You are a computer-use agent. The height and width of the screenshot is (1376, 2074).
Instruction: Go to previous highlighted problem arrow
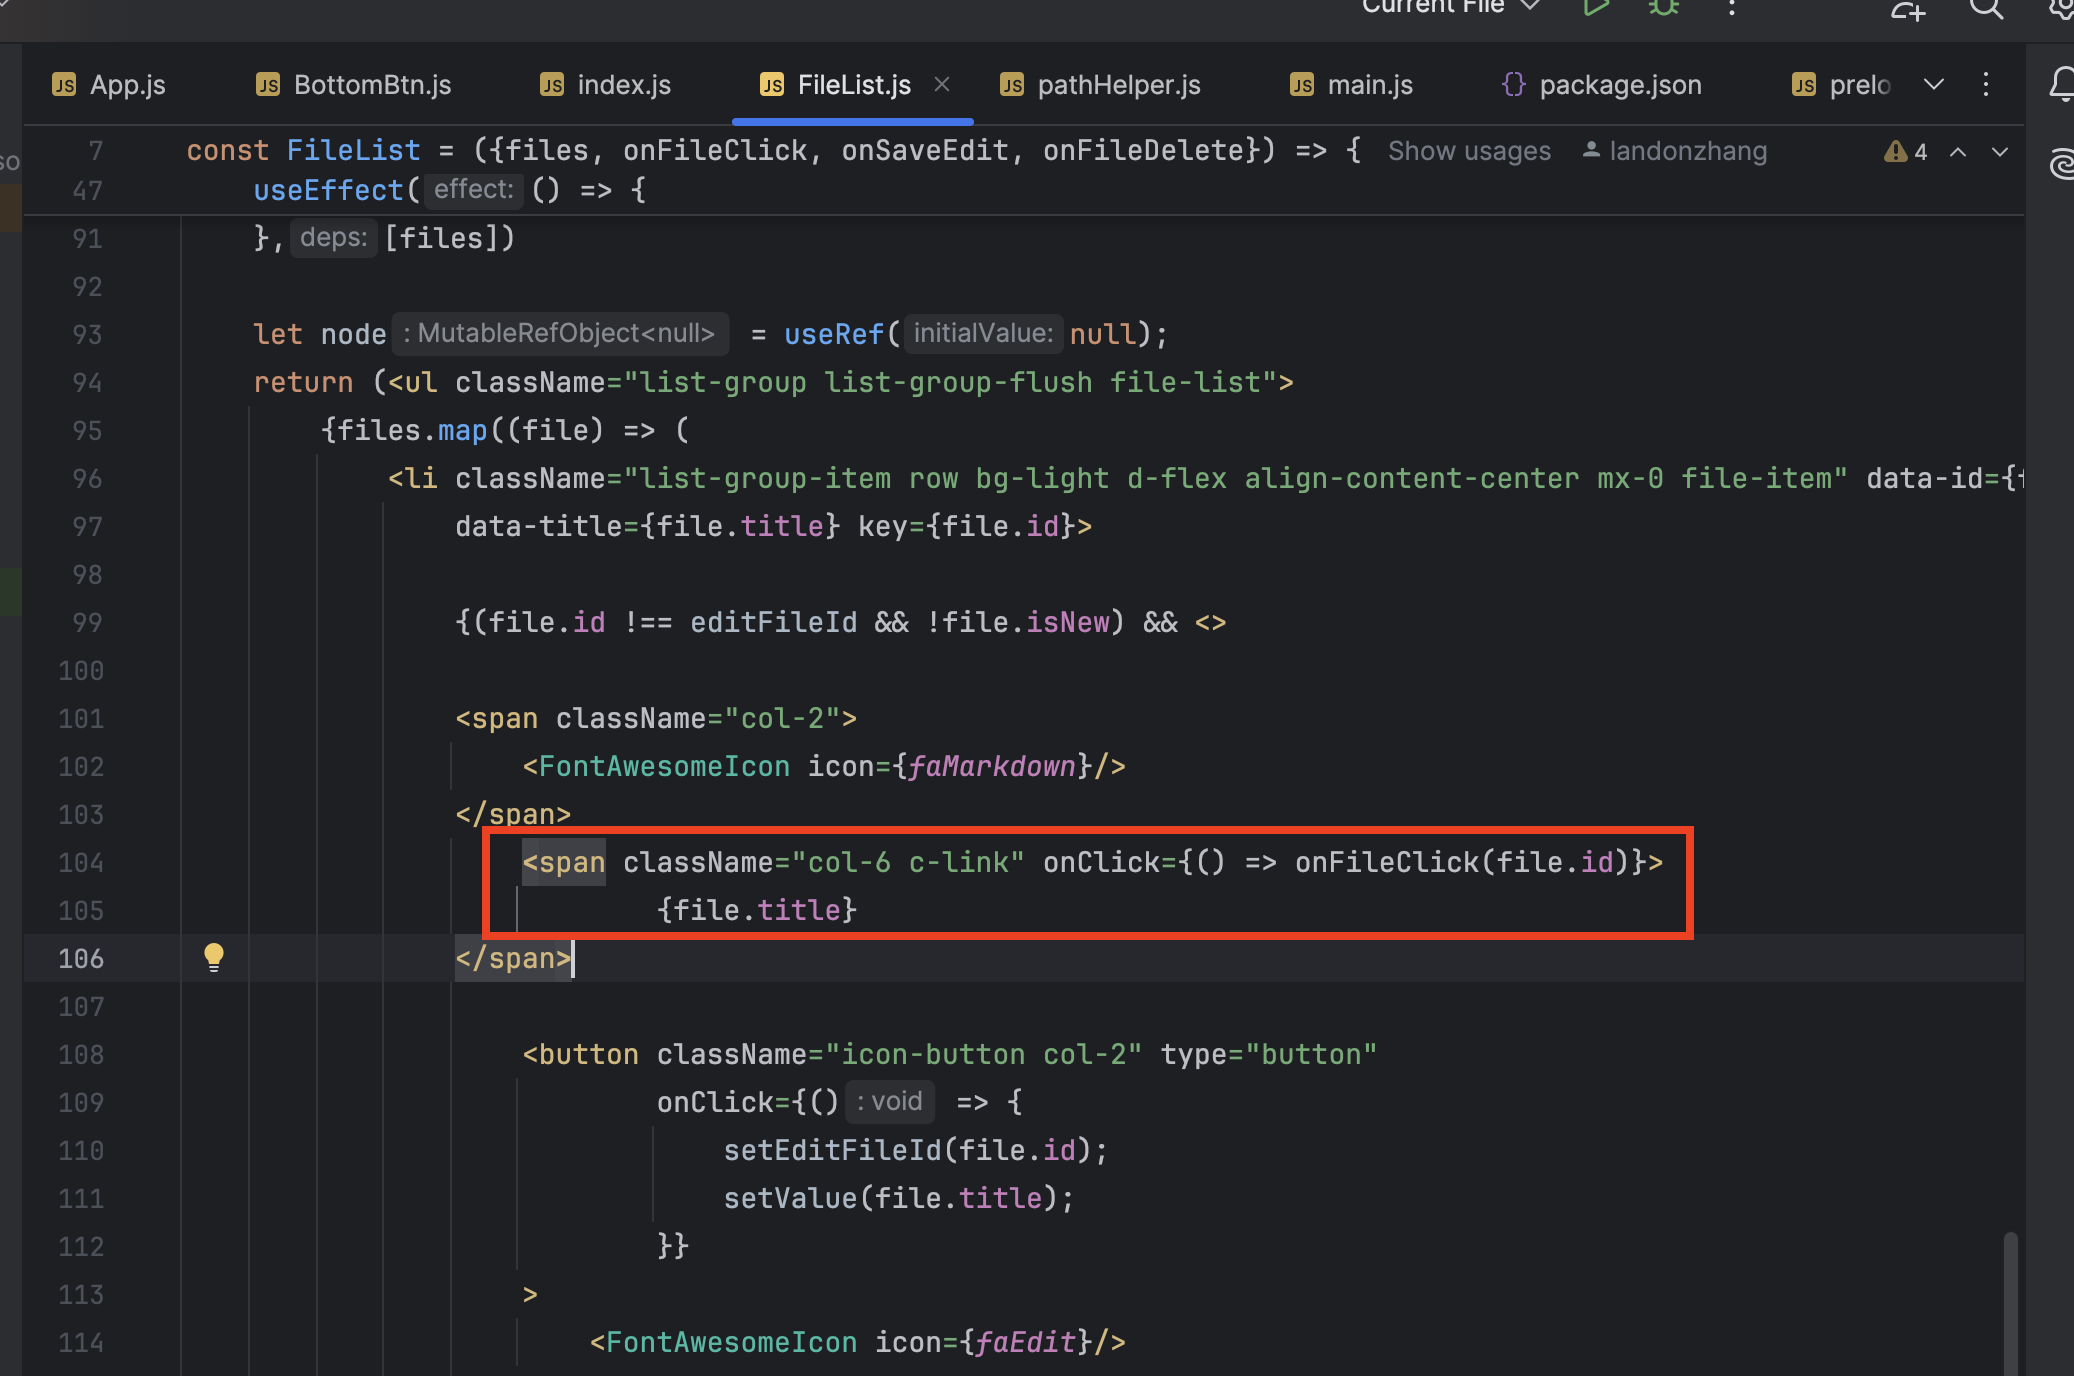[x=1958, y=152]
